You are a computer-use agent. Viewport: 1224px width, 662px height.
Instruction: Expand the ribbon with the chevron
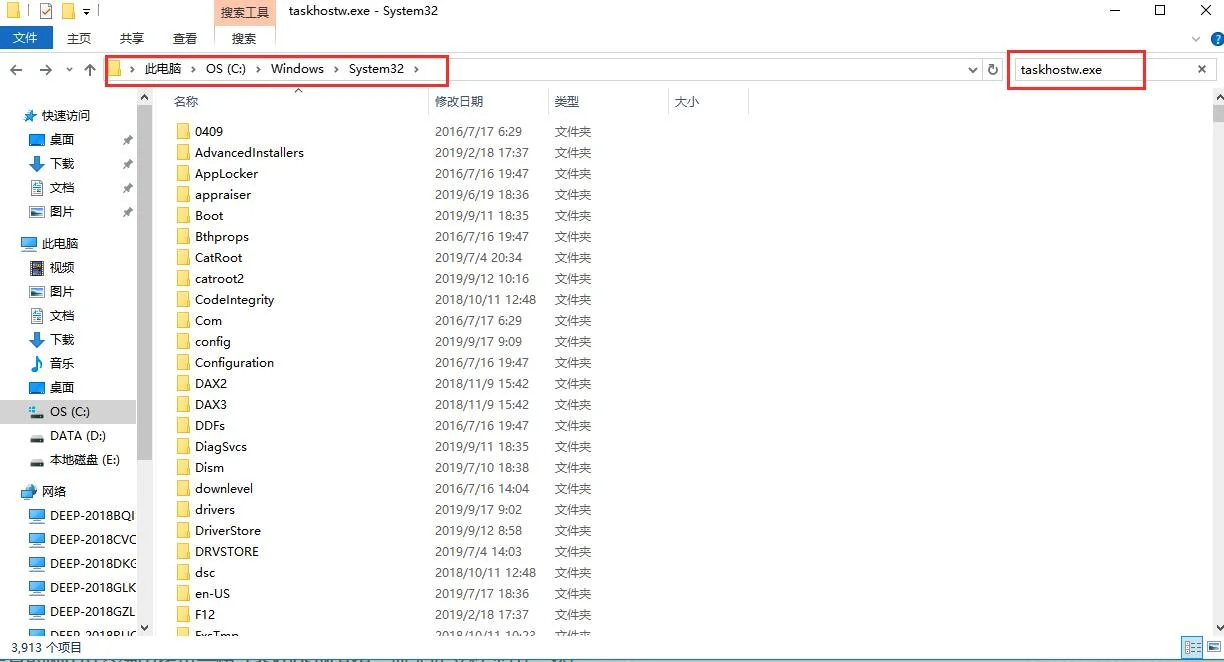tap(1196, 39)
